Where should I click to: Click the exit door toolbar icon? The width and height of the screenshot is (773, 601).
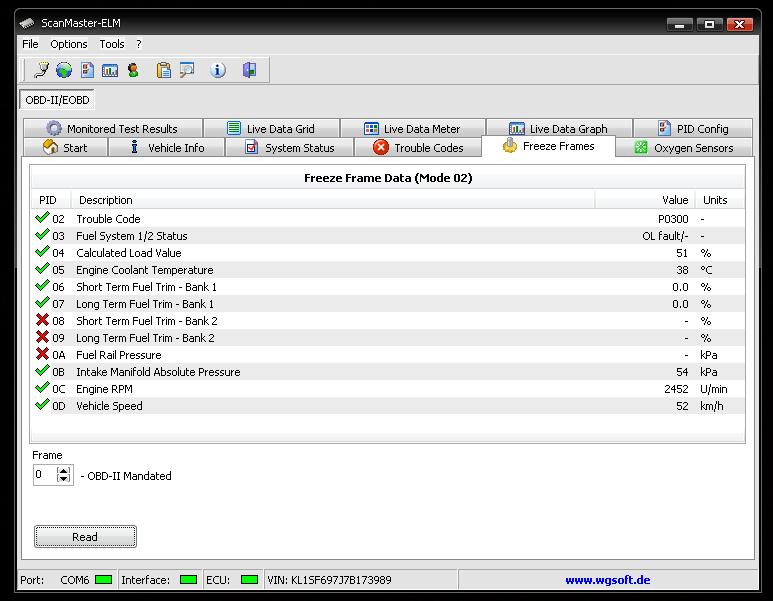click(249, 70)
